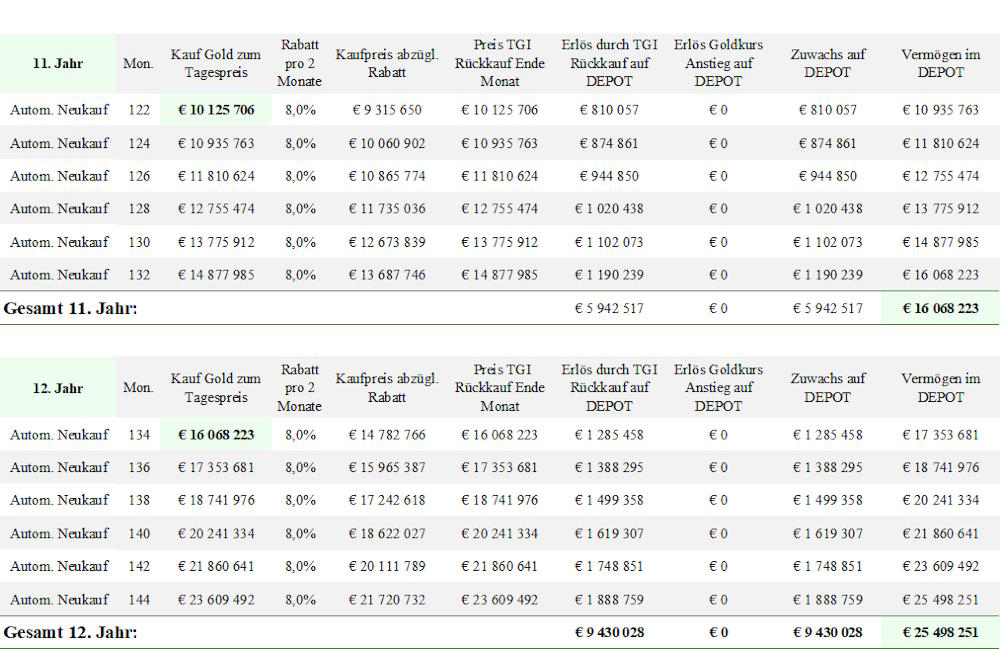Select bold € 9 430 028 under Zuwachs auf DEPOT
Viewport: 1000px width, 649px height.
point(828,632)
